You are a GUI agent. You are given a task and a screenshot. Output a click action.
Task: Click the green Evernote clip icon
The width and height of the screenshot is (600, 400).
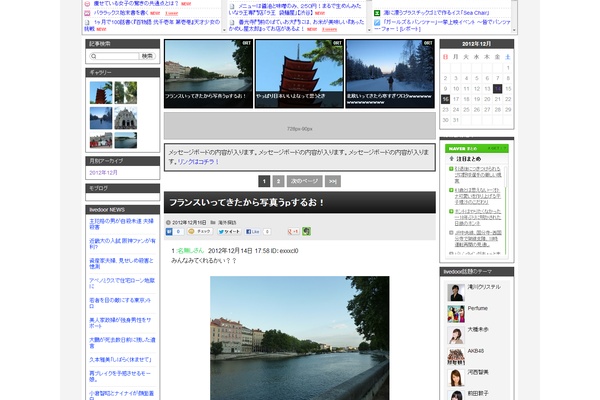tap(307, 231)
